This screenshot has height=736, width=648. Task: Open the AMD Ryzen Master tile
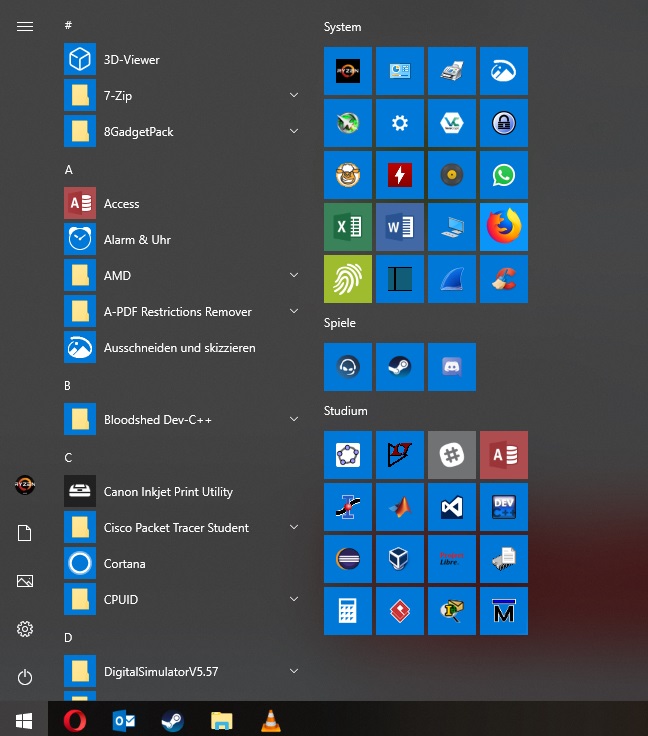coord(348,71)
